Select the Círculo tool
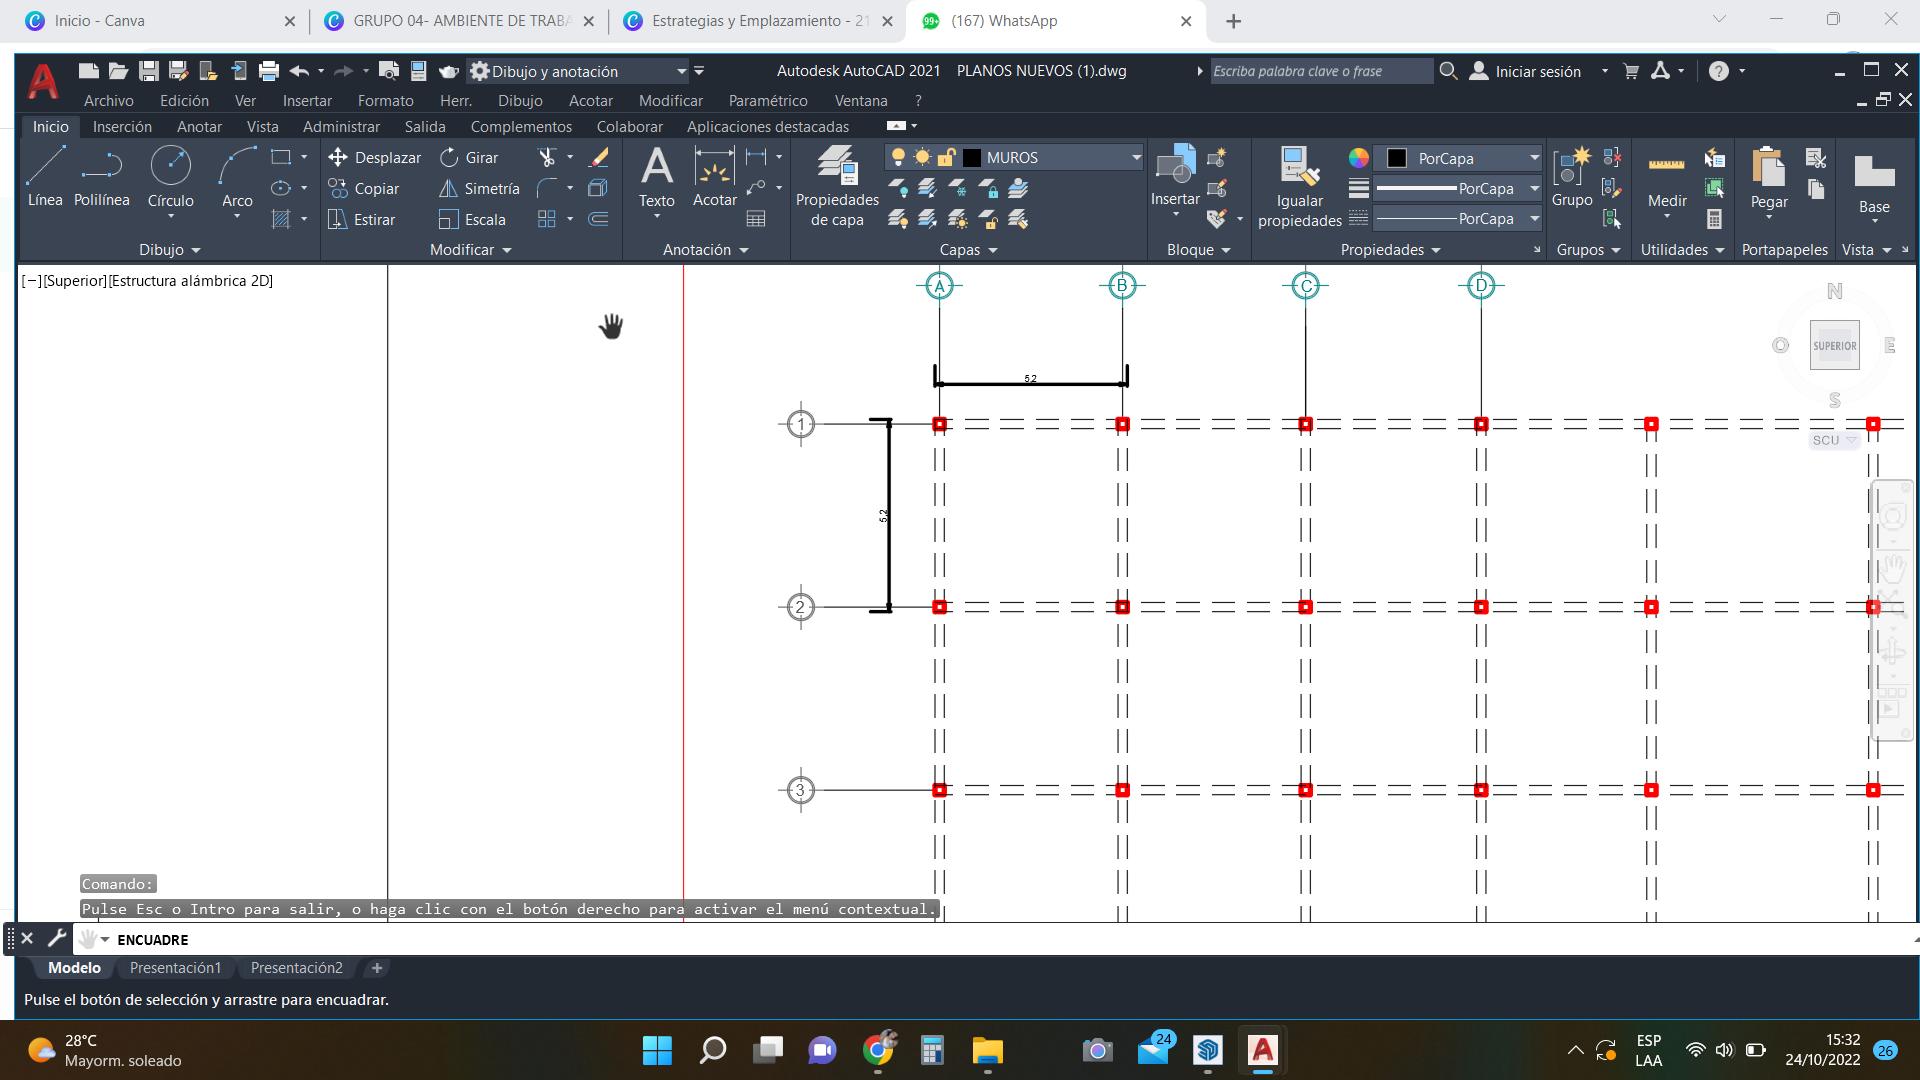1920x1080 pixels. (170, 176)
